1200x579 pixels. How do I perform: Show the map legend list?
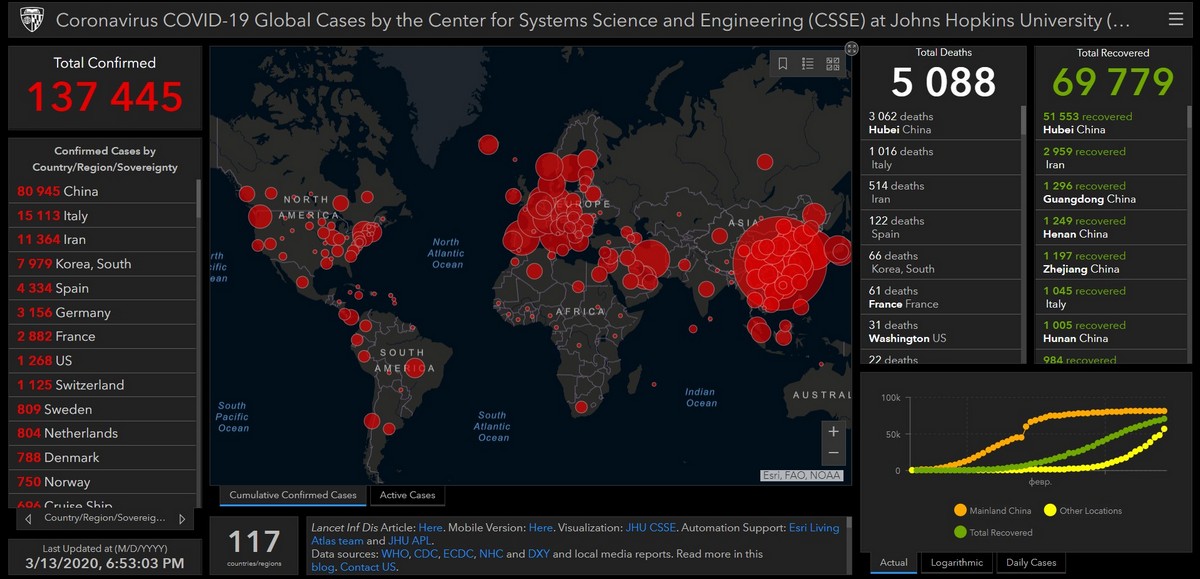(x=808, y=64)
